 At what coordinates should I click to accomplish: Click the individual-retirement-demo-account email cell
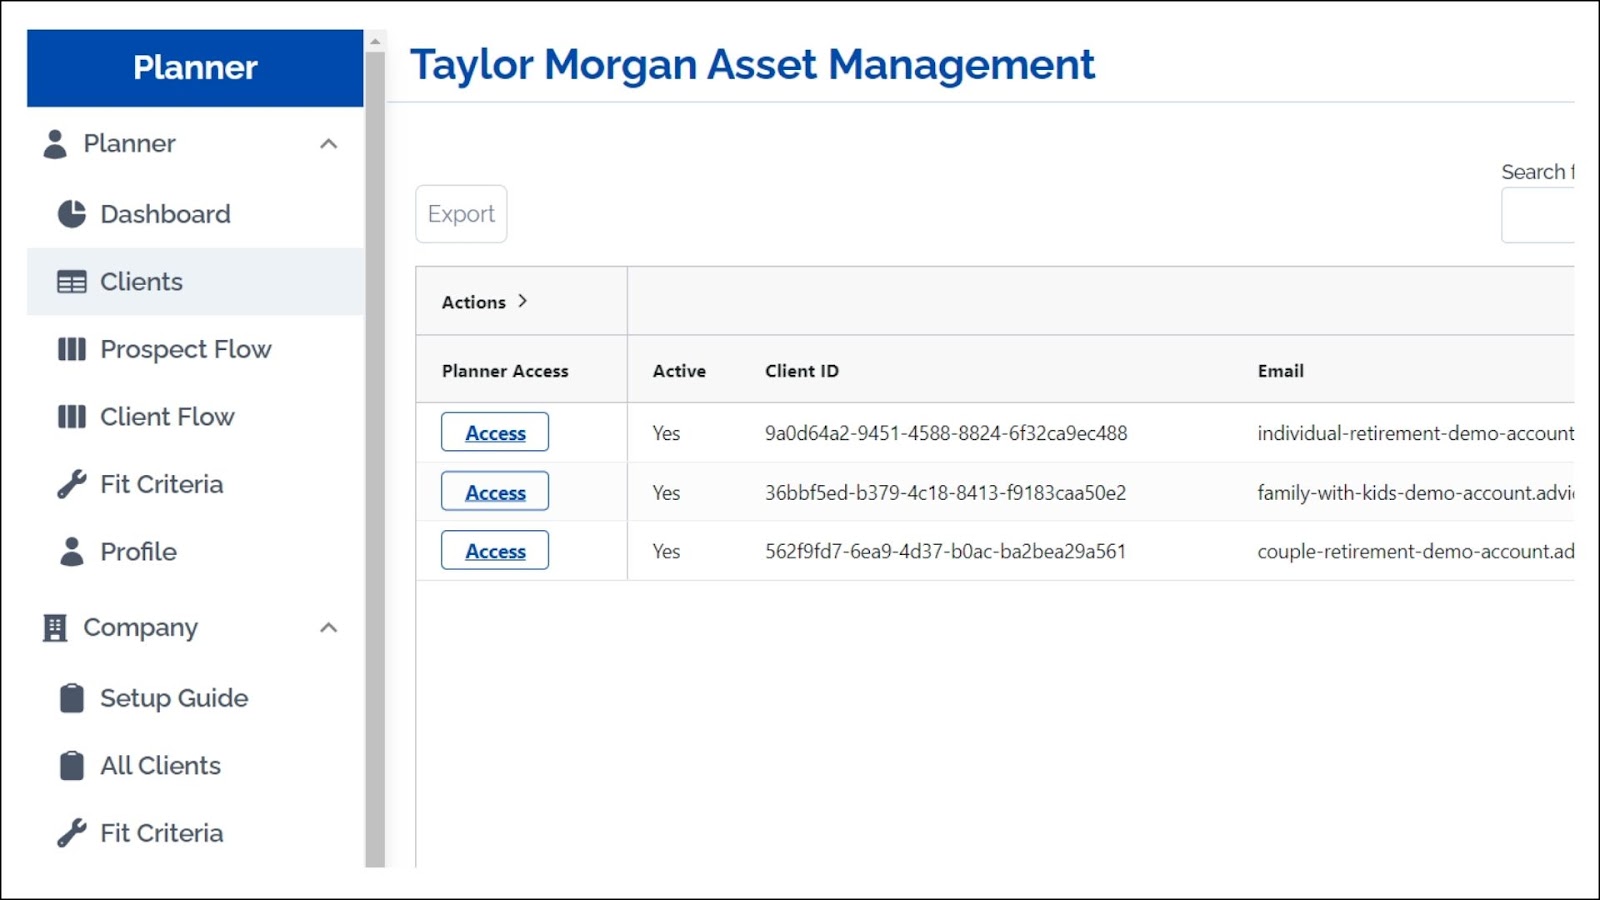point(1416,433)
